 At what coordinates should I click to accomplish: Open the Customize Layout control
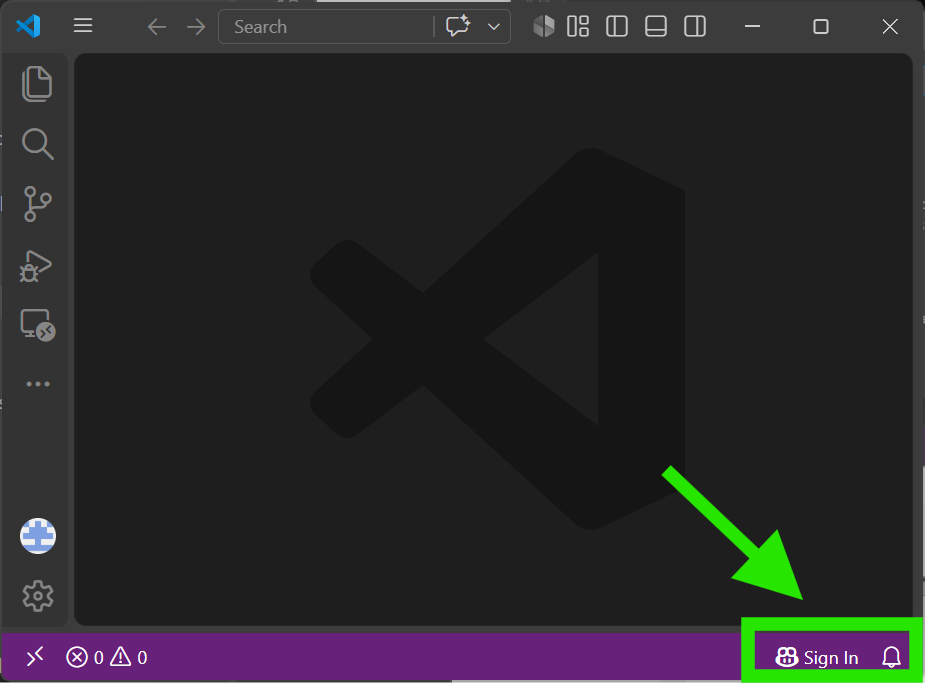click(x=578, y=27)
